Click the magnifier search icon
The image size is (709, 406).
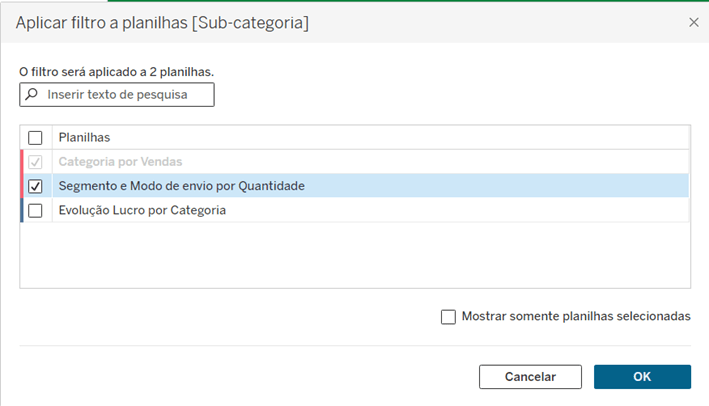pos(31,94)
